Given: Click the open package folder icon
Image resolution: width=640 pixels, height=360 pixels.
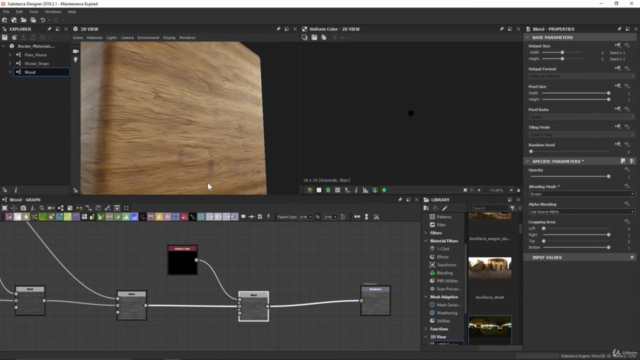Looking at the screenshot, I should coord(24,20).
